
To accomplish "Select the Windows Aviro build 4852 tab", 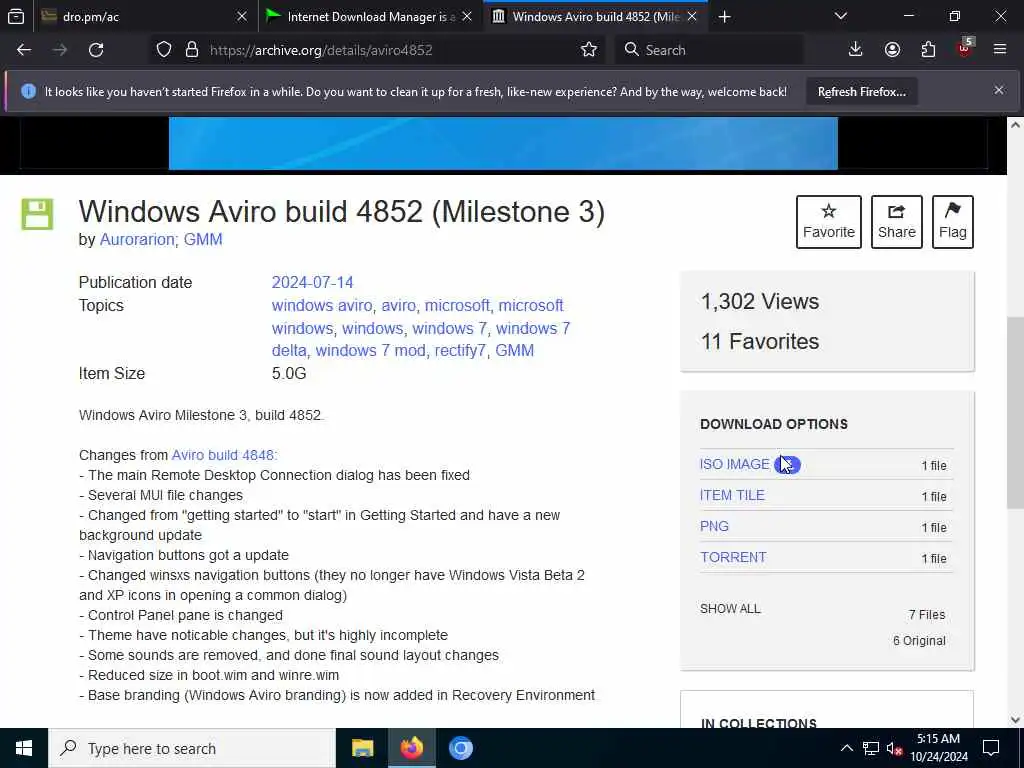I will [x=595, y=16].
